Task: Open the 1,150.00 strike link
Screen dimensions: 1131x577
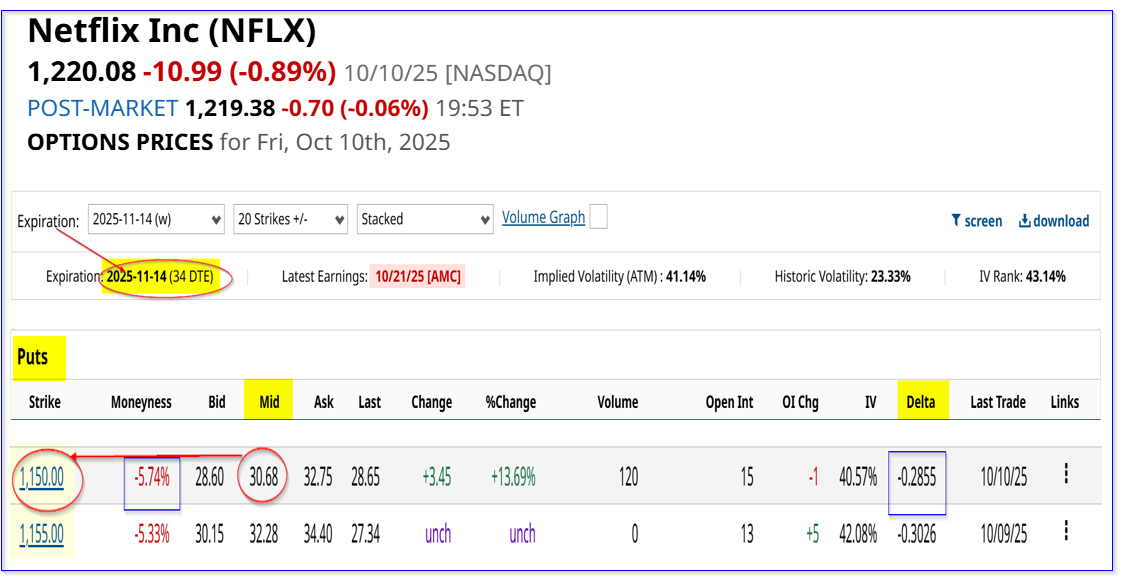Action: 41,477
